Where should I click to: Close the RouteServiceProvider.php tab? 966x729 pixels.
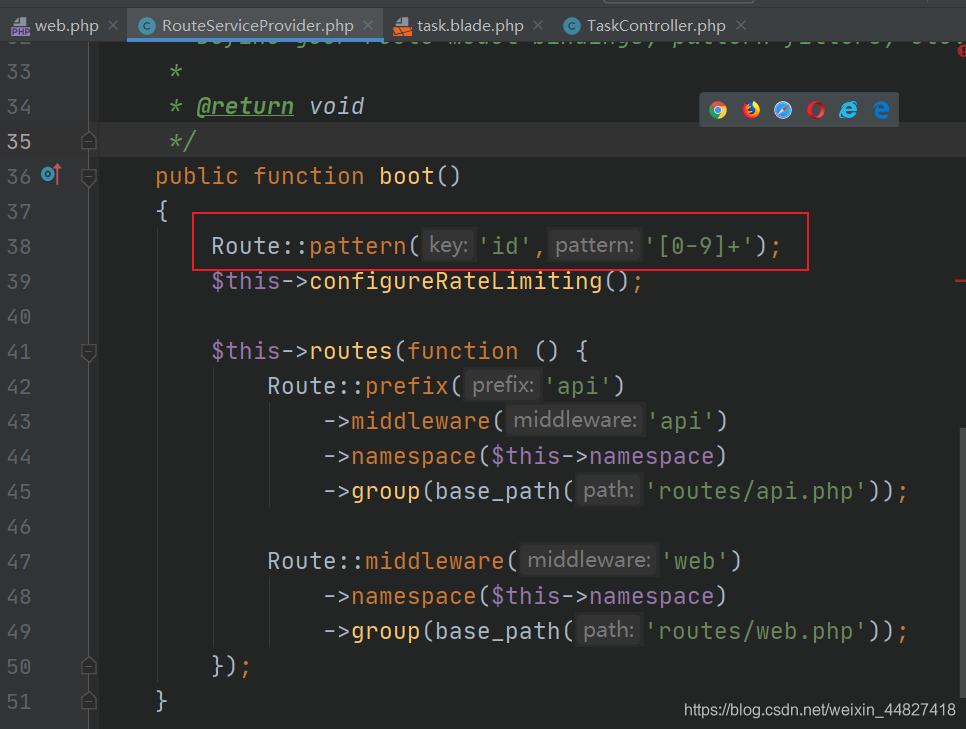(x=368, y=25)
